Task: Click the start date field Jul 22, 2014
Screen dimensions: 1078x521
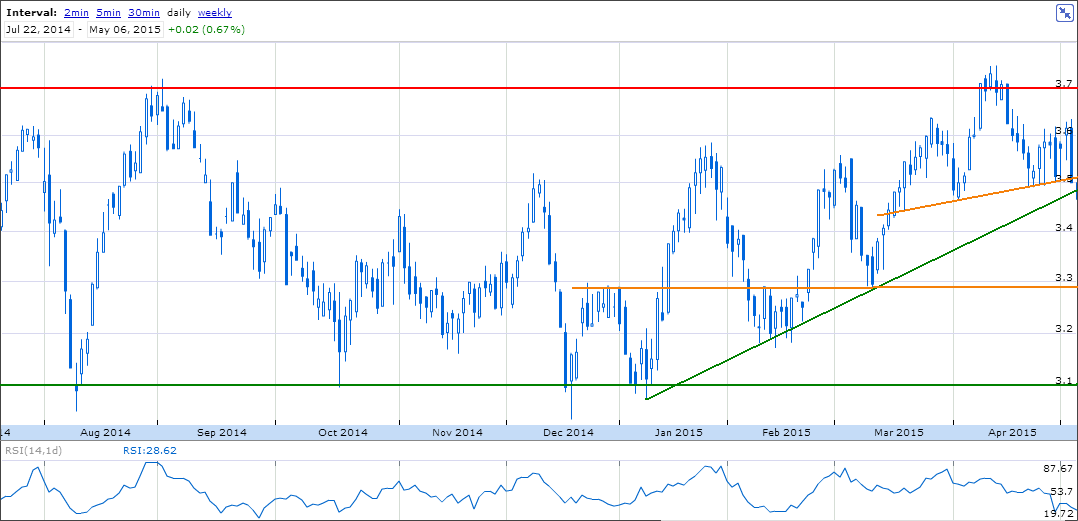Action: (38, 29)
